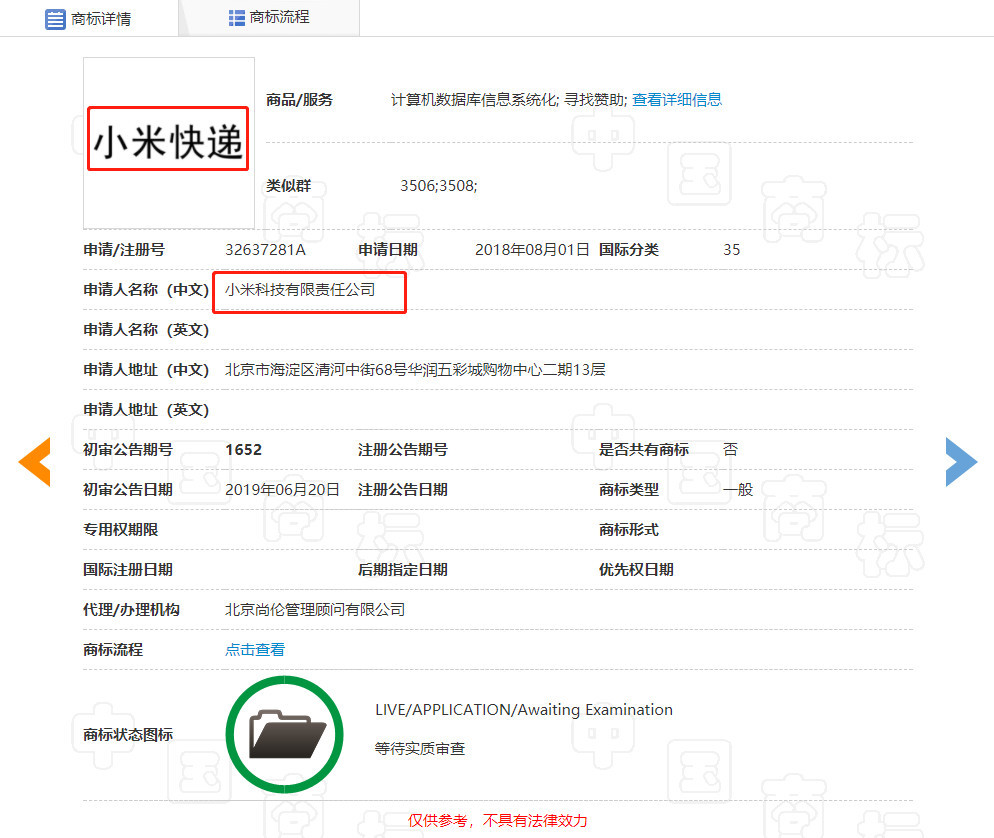Click the 申请/注册号 field label
Viewport: 994px width, 838px height.
[x=124, y=250]
